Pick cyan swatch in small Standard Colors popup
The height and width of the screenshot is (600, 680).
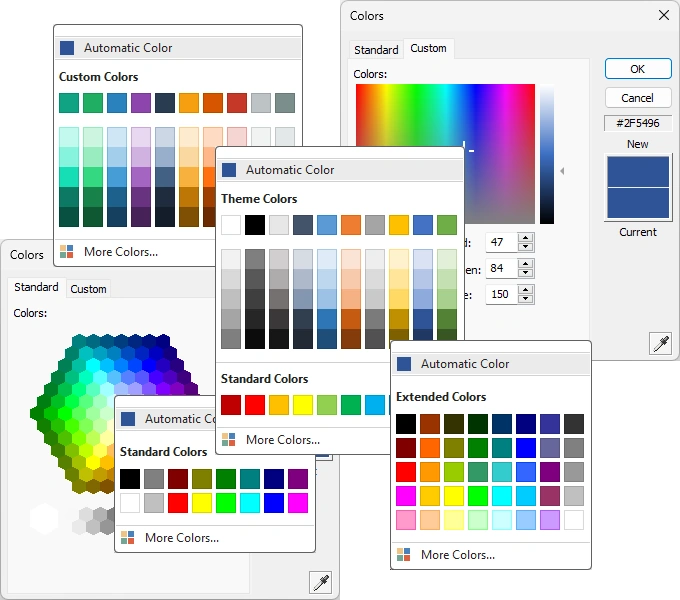(x=250, y=503)
